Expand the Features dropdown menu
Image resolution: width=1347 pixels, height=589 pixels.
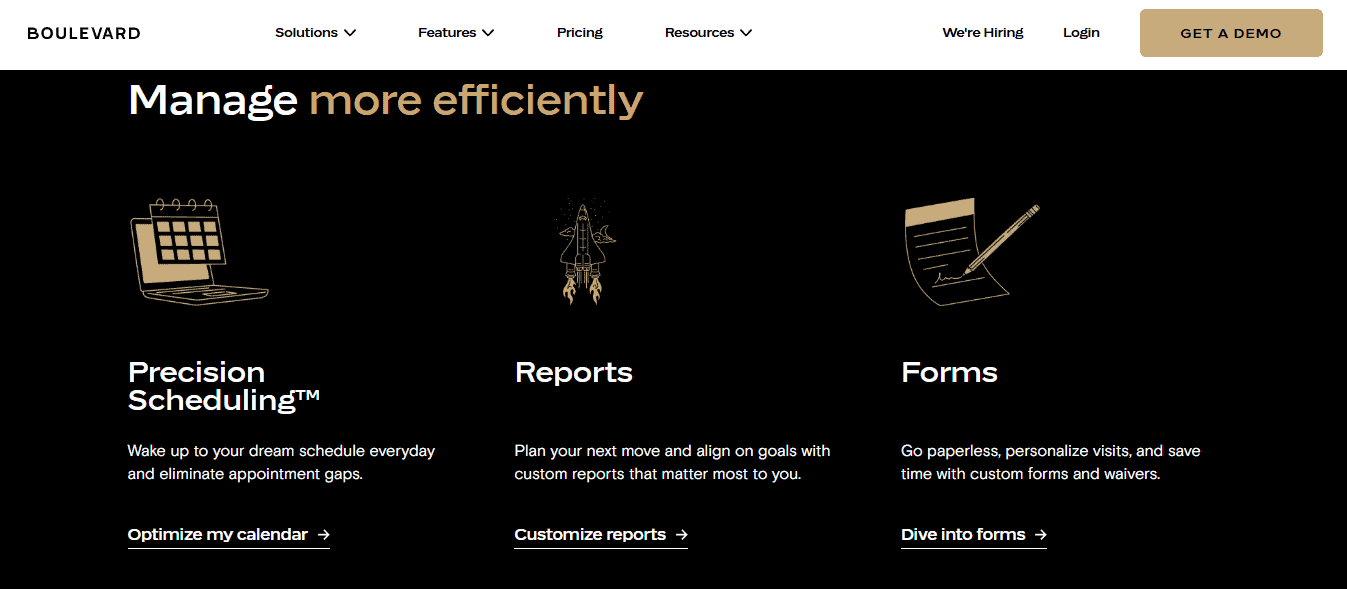456,33
